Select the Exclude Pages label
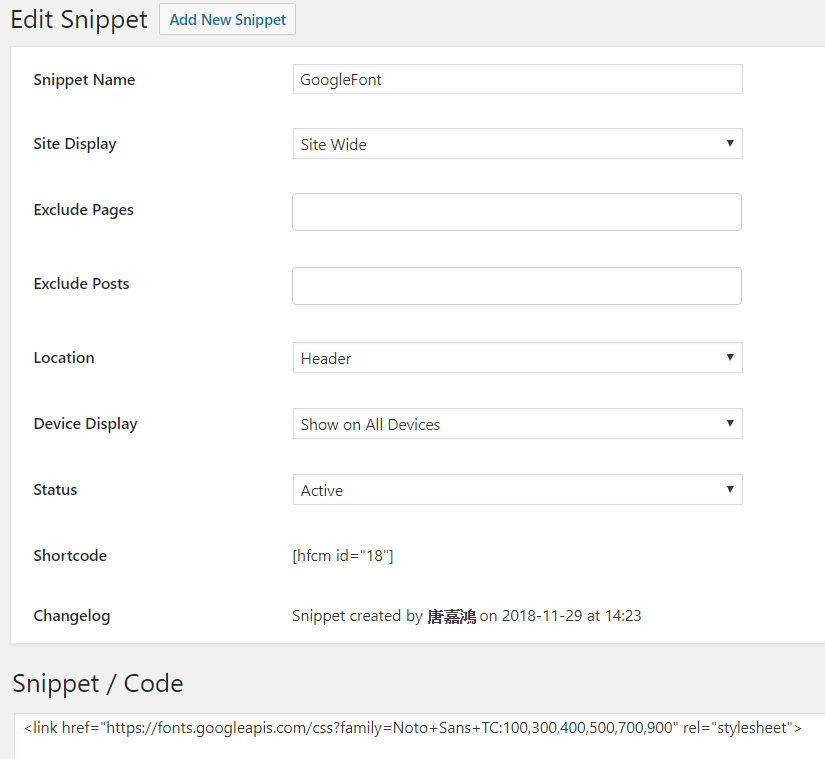The image size is (825, 759). [x=83, y=210]
